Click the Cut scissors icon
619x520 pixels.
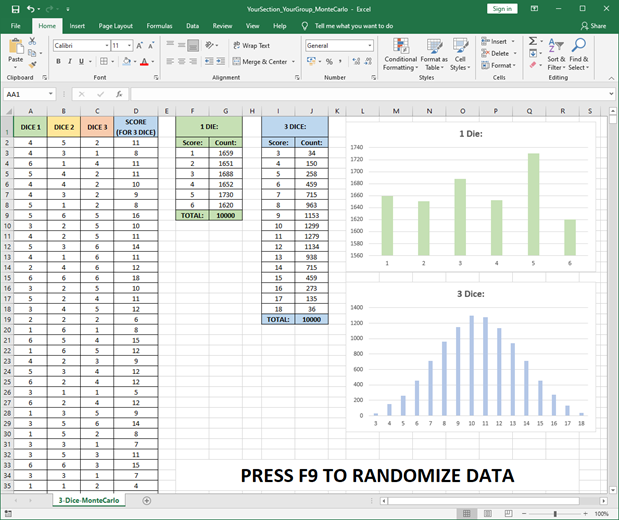(32, 41)
